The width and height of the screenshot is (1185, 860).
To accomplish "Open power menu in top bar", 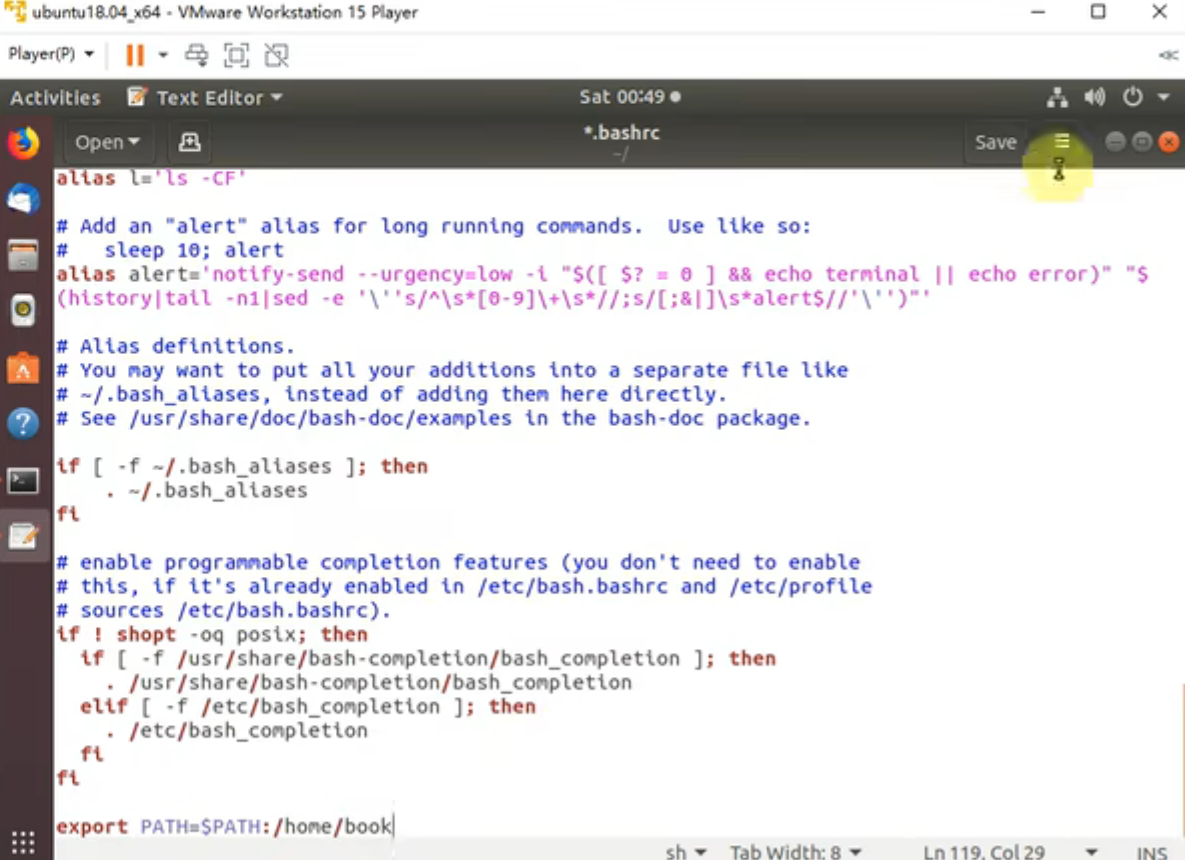I will 1132,97.
